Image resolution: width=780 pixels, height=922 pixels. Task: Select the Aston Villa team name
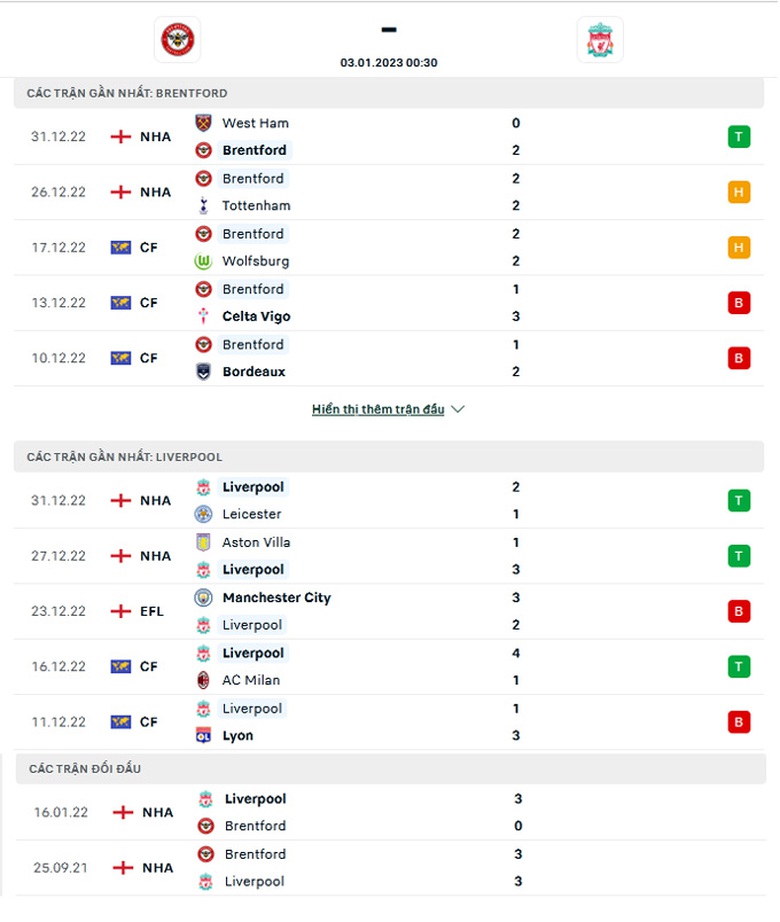256,542
